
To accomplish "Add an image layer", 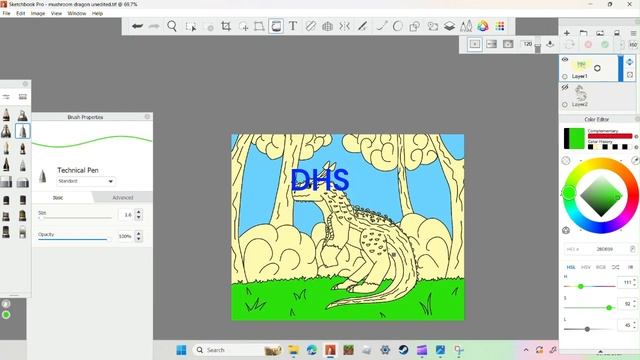I will 600,33.
